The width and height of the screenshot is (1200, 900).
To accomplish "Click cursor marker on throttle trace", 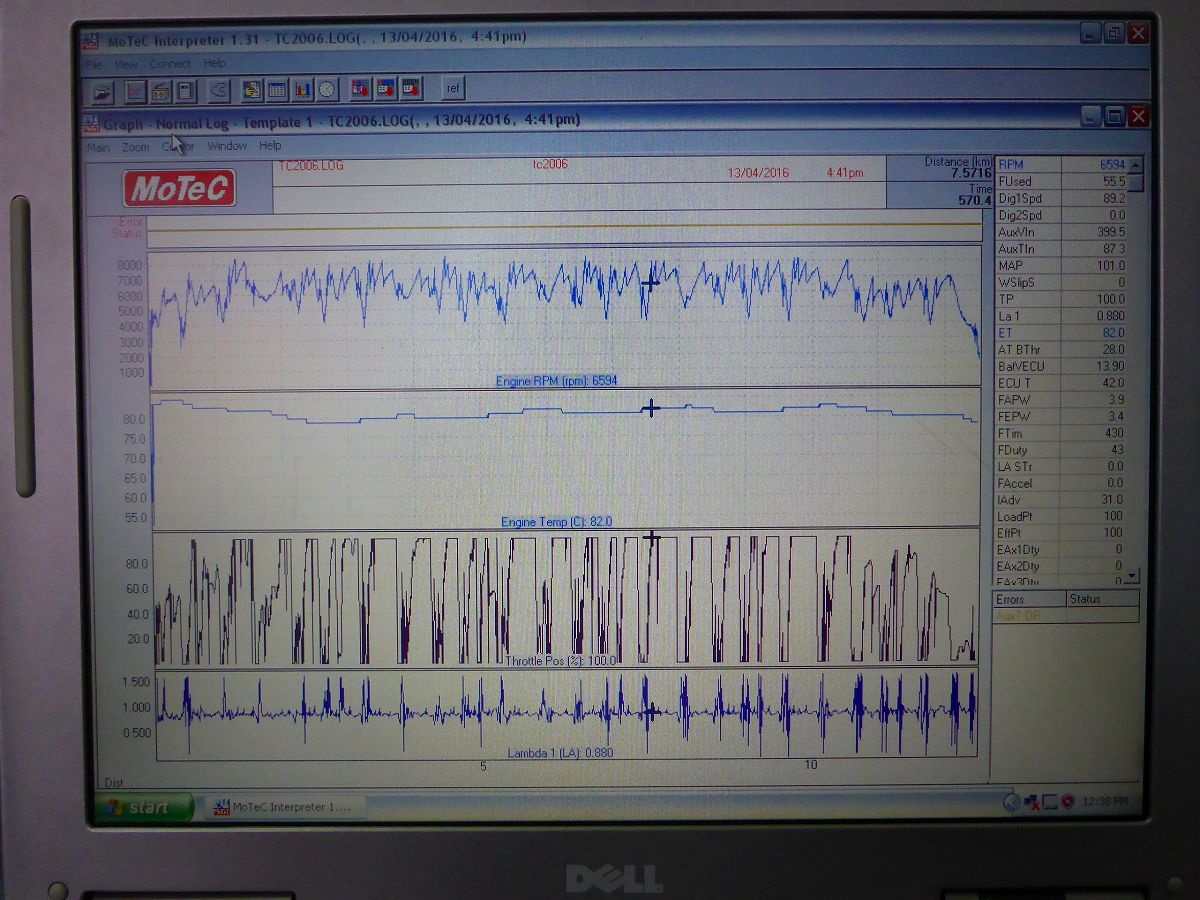I will coord(652,538).
